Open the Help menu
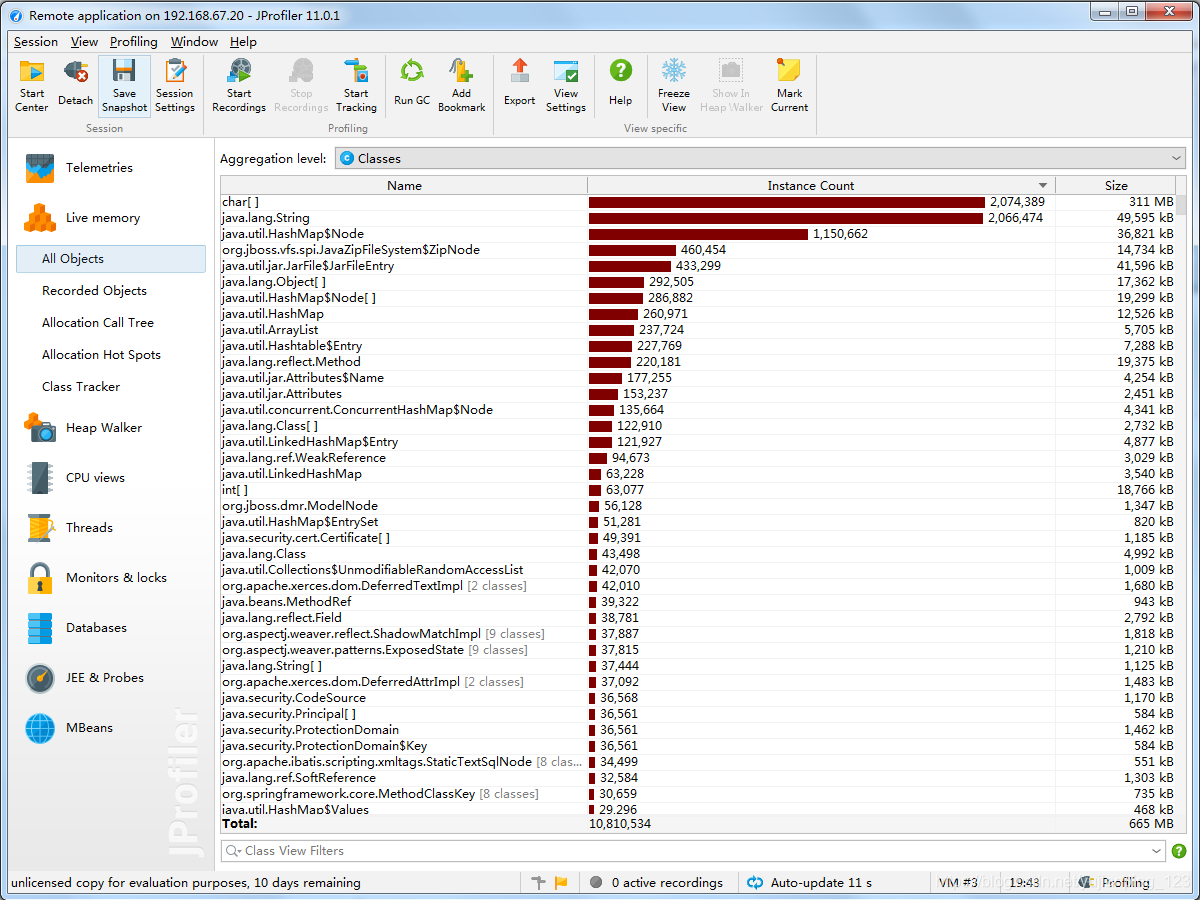Image resolution: width=1200 pixels, height=900 pixels. point(243,42)
